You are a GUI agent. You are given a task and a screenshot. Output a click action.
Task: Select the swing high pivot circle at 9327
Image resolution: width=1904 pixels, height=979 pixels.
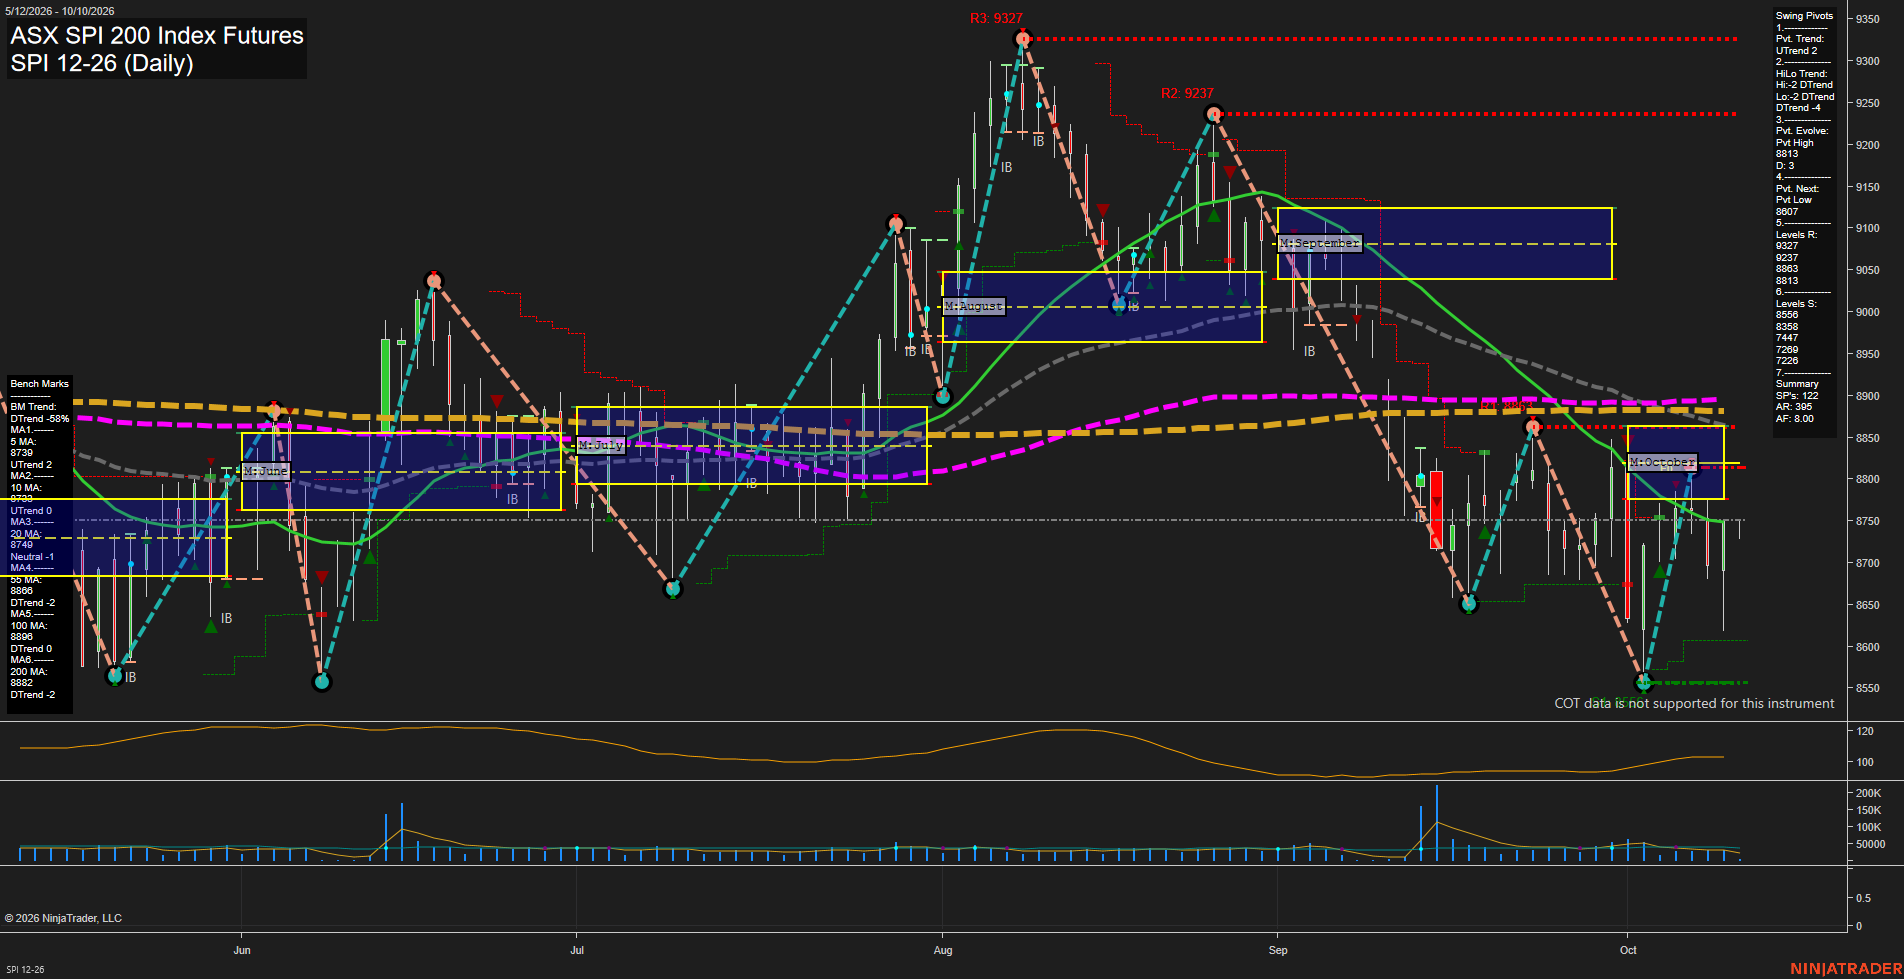1022,39
